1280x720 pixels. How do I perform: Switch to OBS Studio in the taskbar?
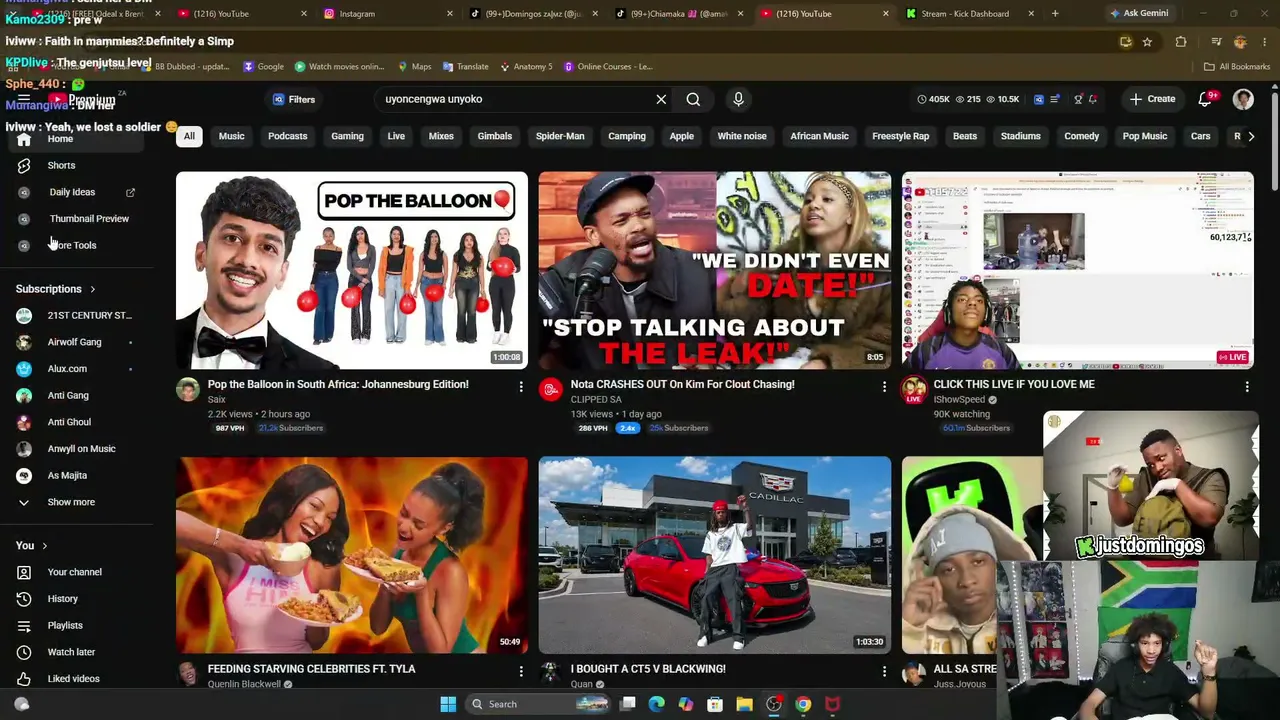pos(773,704)
